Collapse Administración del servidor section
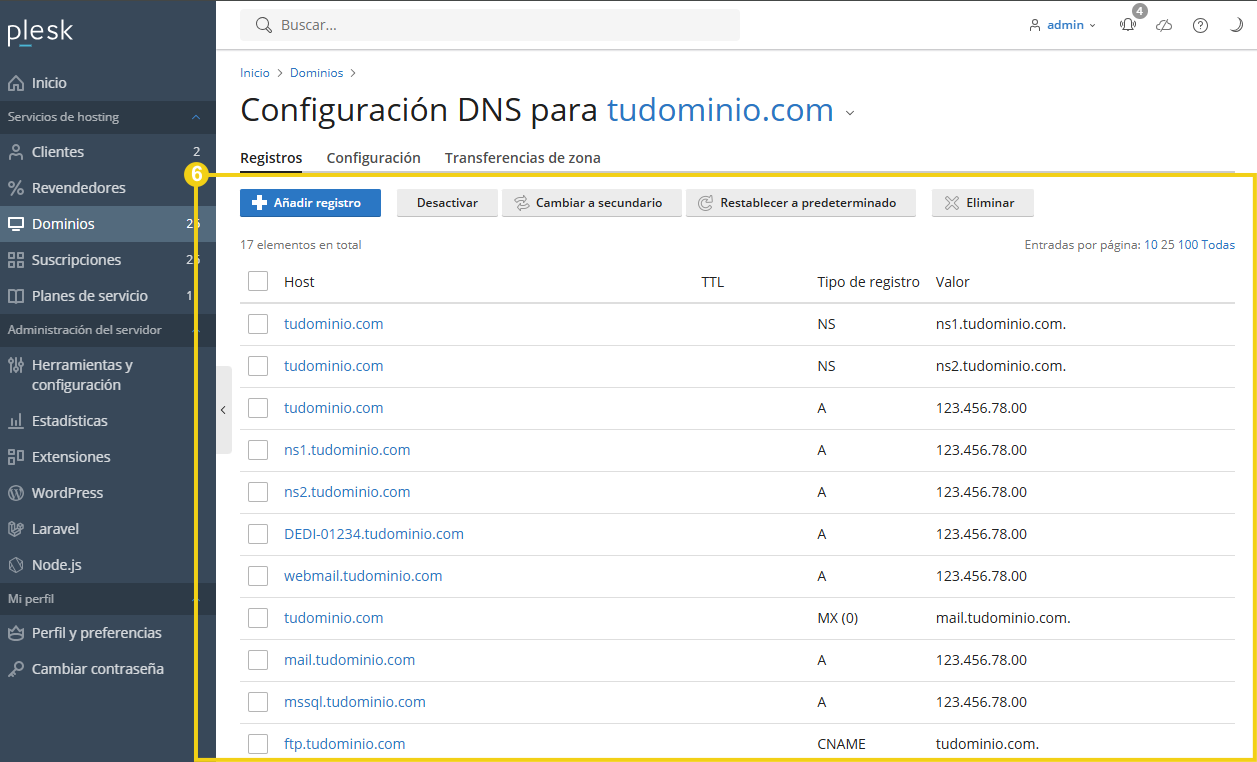Viewport: 1257px width, 762px height. [196, 330]
